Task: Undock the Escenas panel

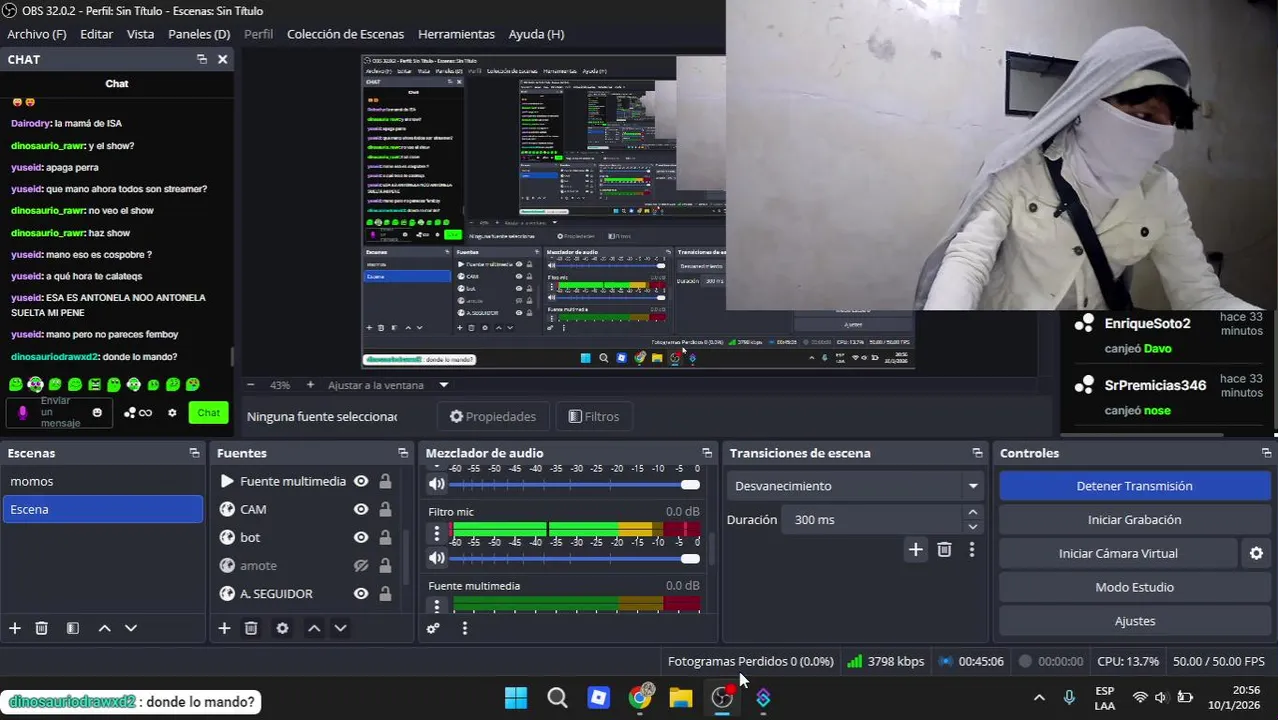Action: [x=194, y=453]
